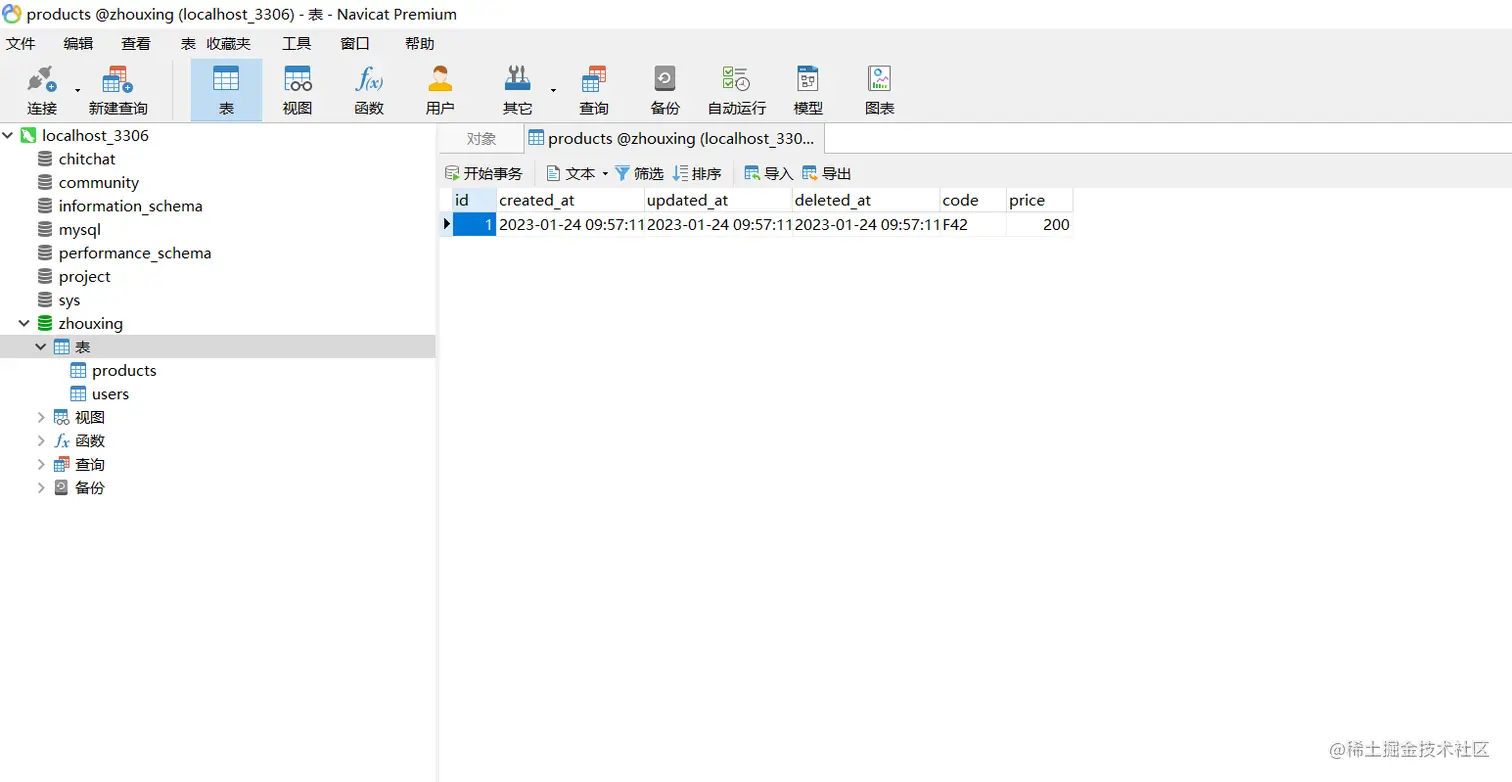Click the Navicat logo in title bar

click(12, 14)
